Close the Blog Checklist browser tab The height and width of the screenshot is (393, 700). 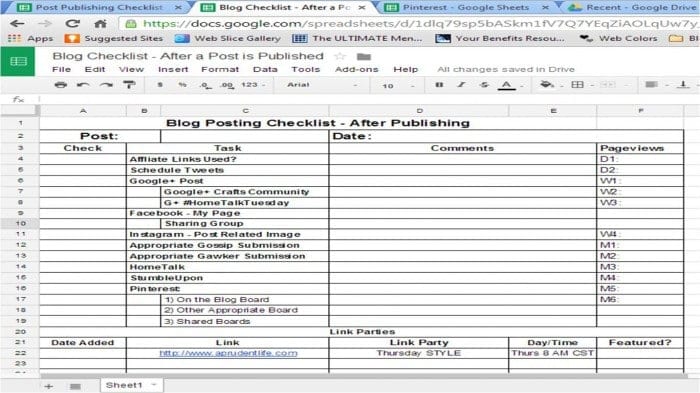[x=362, y=8]
